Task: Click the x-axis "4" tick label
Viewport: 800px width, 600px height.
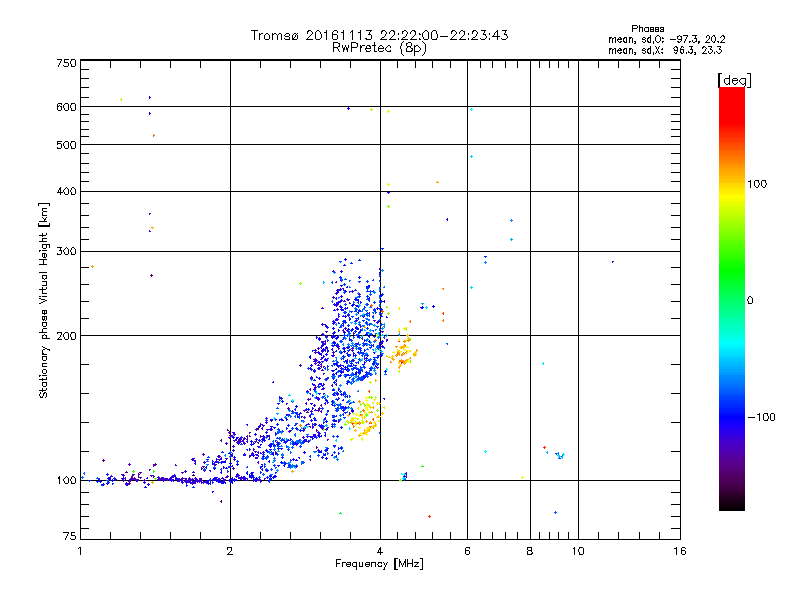Action: [x=380, y=551]
